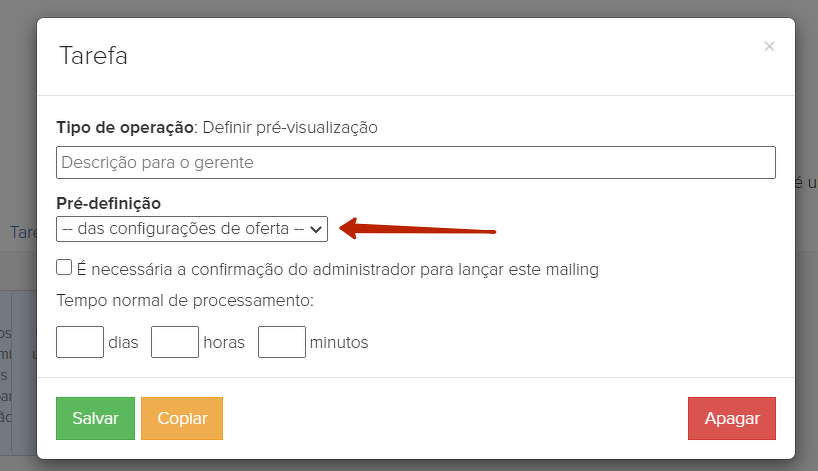Click the 'Descrição para o gerente' field
The width and height of the screenshot is (818, 471).
click(416, 162)
